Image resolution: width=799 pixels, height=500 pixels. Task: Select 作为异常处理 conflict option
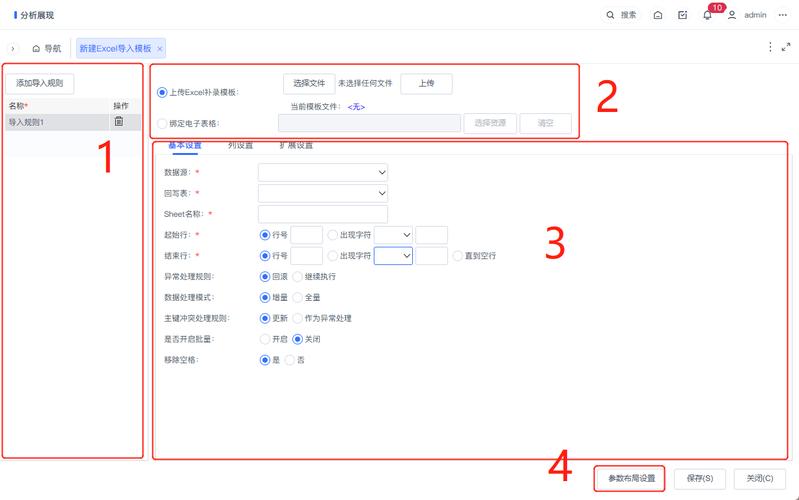tap(298, 319)
